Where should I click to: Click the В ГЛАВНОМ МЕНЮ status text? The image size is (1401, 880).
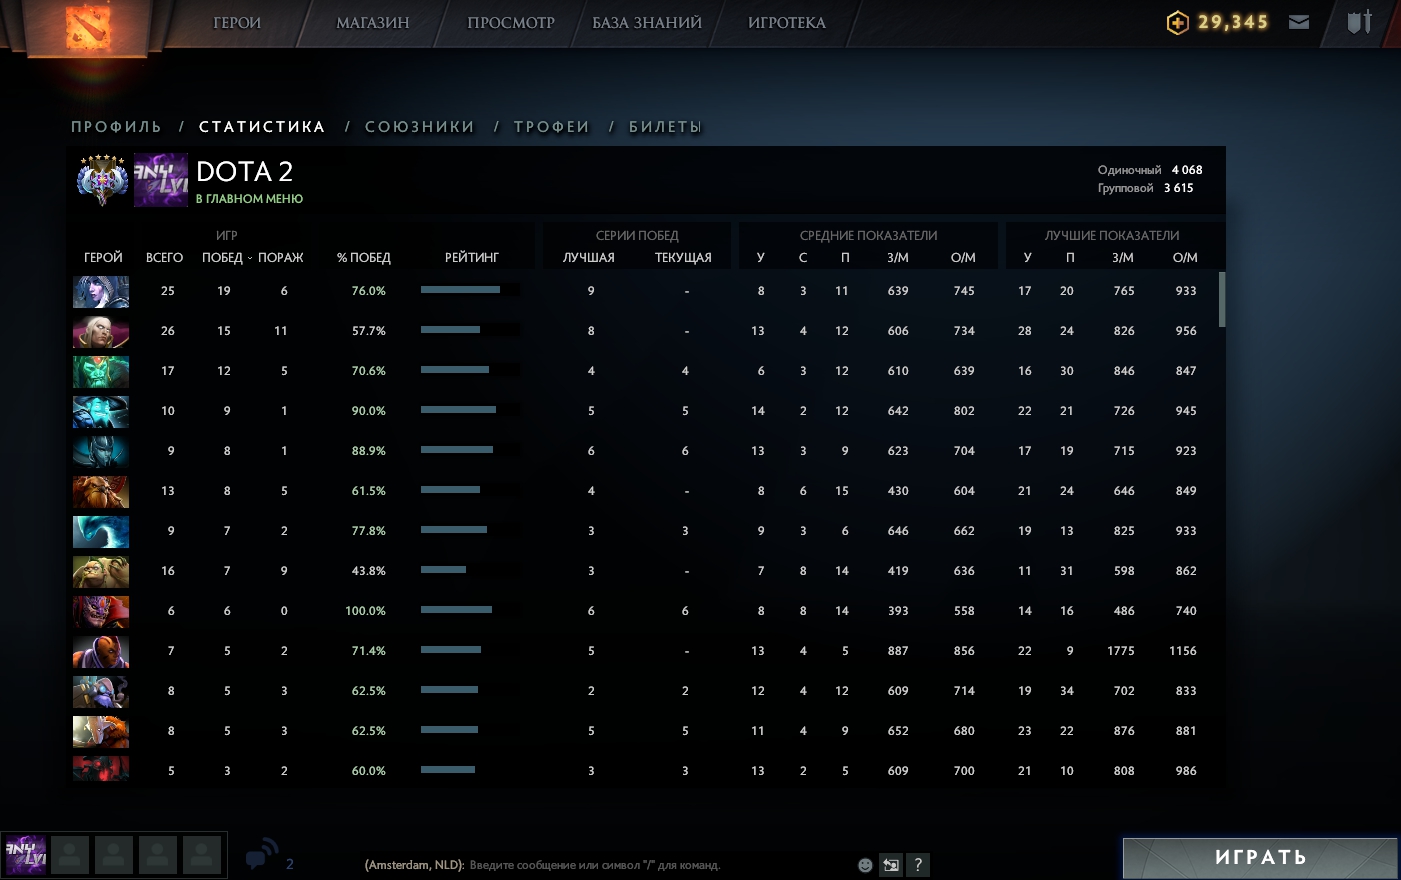(249, 199)
